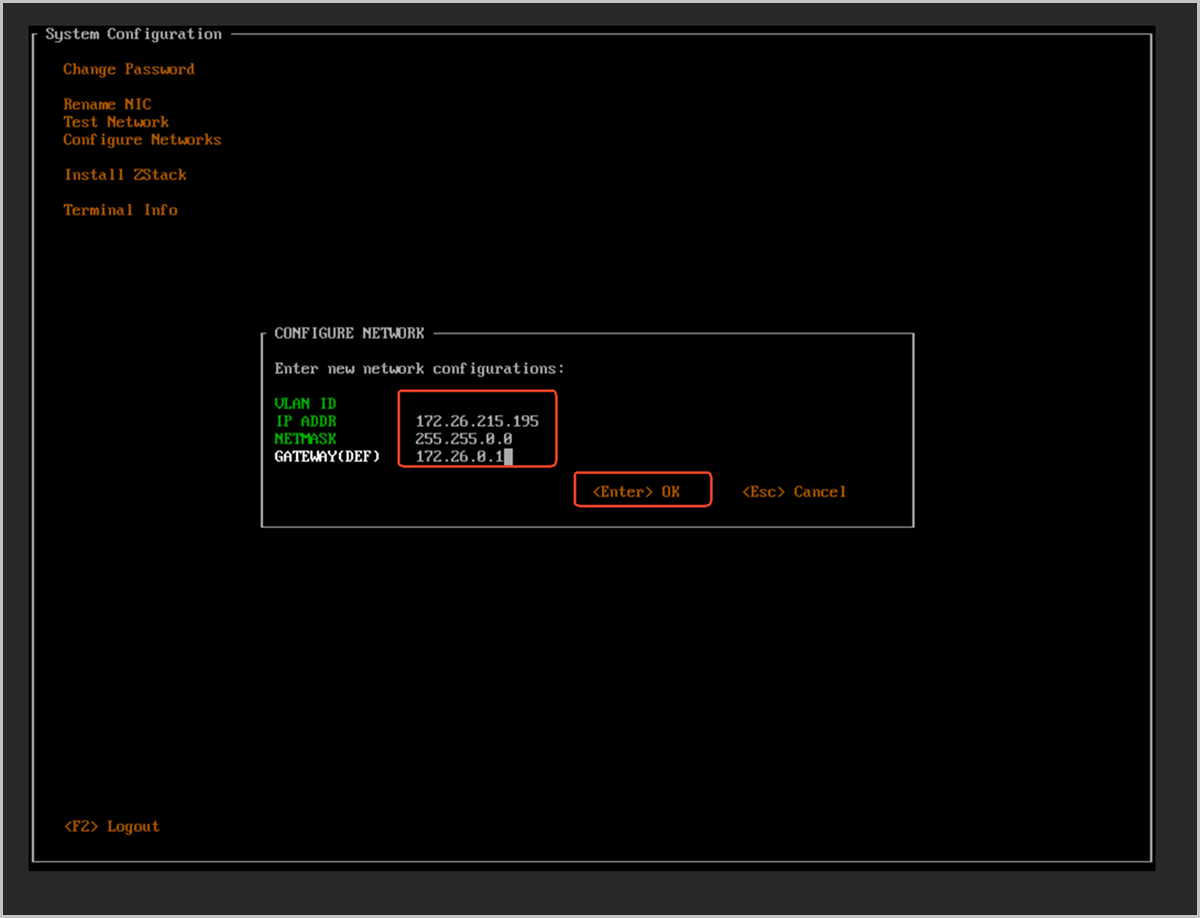Click the NETMASK label

click(305, 439)
